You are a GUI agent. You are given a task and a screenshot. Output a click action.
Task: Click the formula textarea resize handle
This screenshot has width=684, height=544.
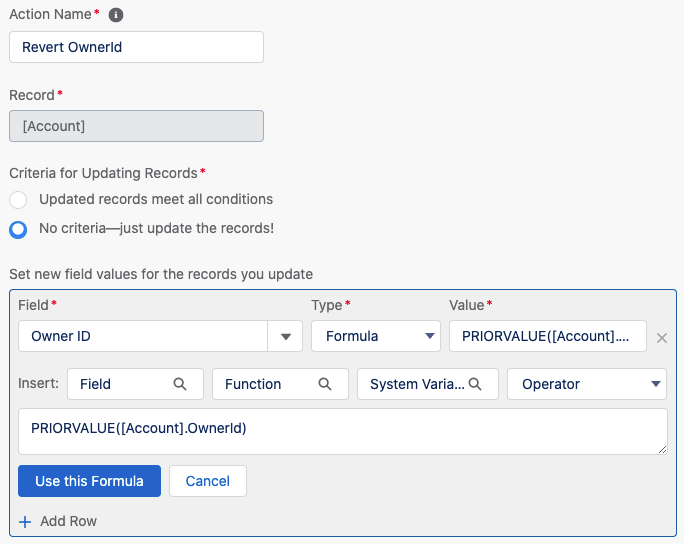(662, 449)
